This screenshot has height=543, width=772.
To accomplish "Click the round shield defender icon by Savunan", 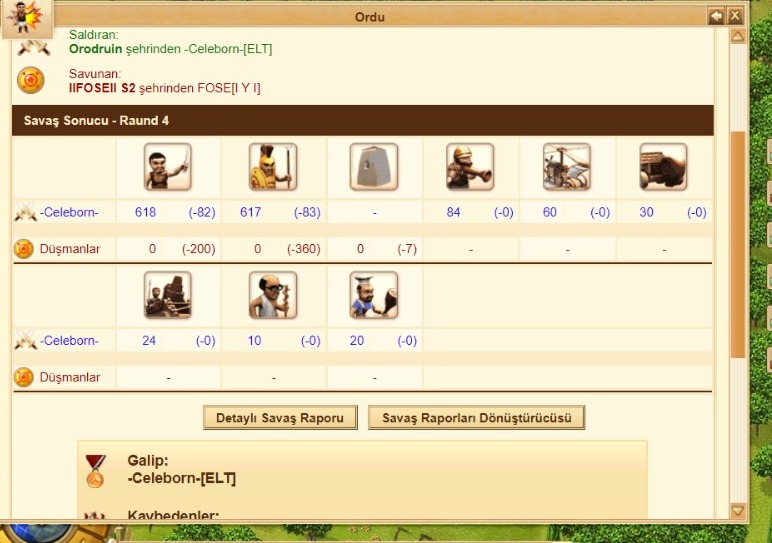I will (31, 80).
